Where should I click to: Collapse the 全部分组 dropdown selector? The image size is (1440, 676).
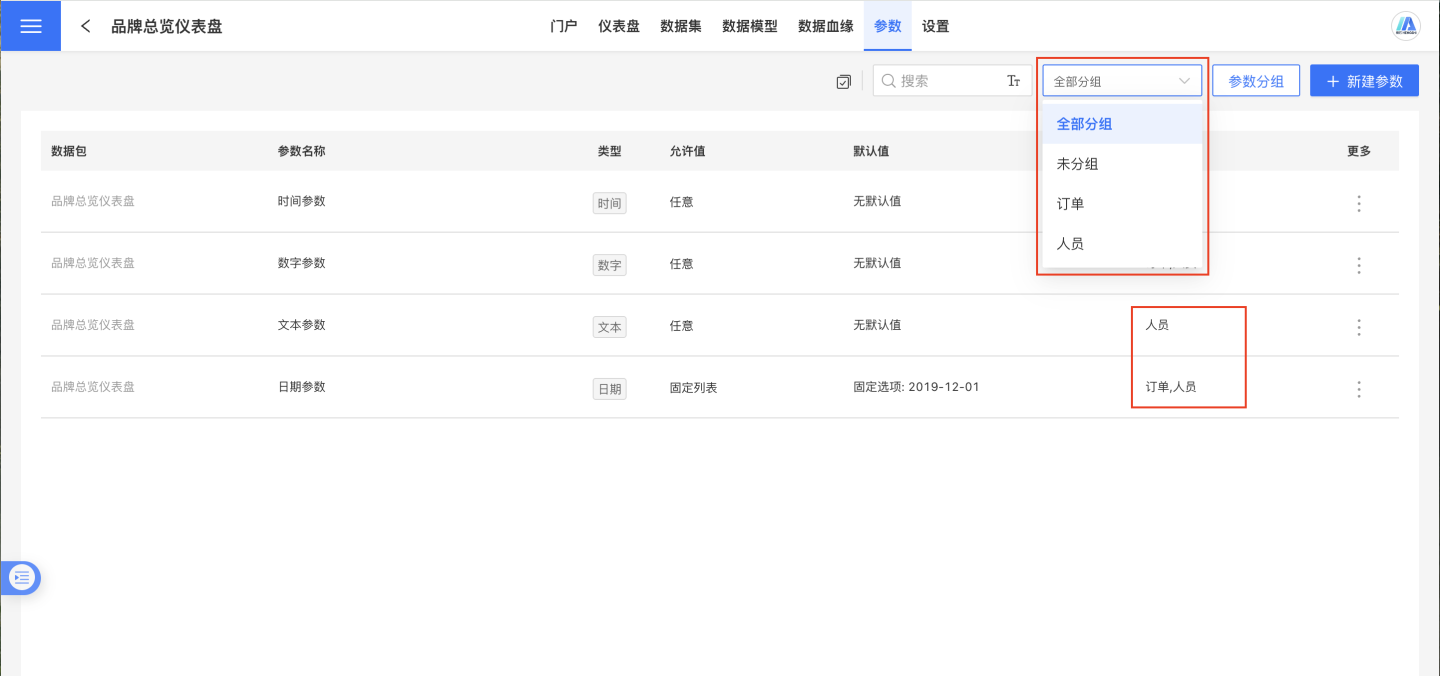(1121, 81)
